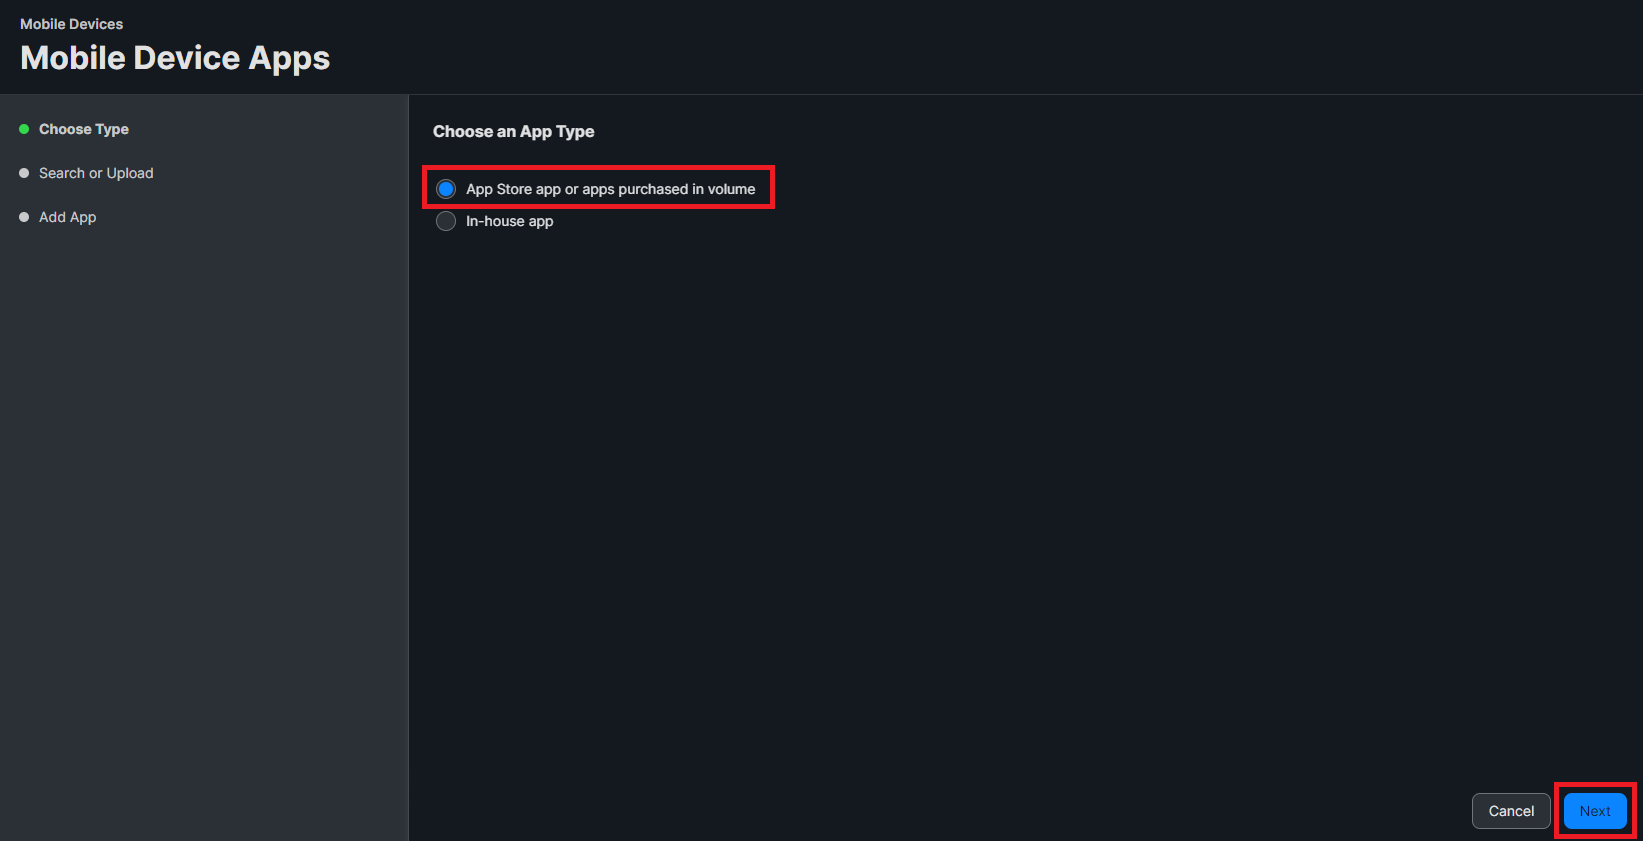The height and width of the screenshot is (841, 1643).
Task: Select the In-house app radio button
Action: pyautogui.click(x=446, y=221)
